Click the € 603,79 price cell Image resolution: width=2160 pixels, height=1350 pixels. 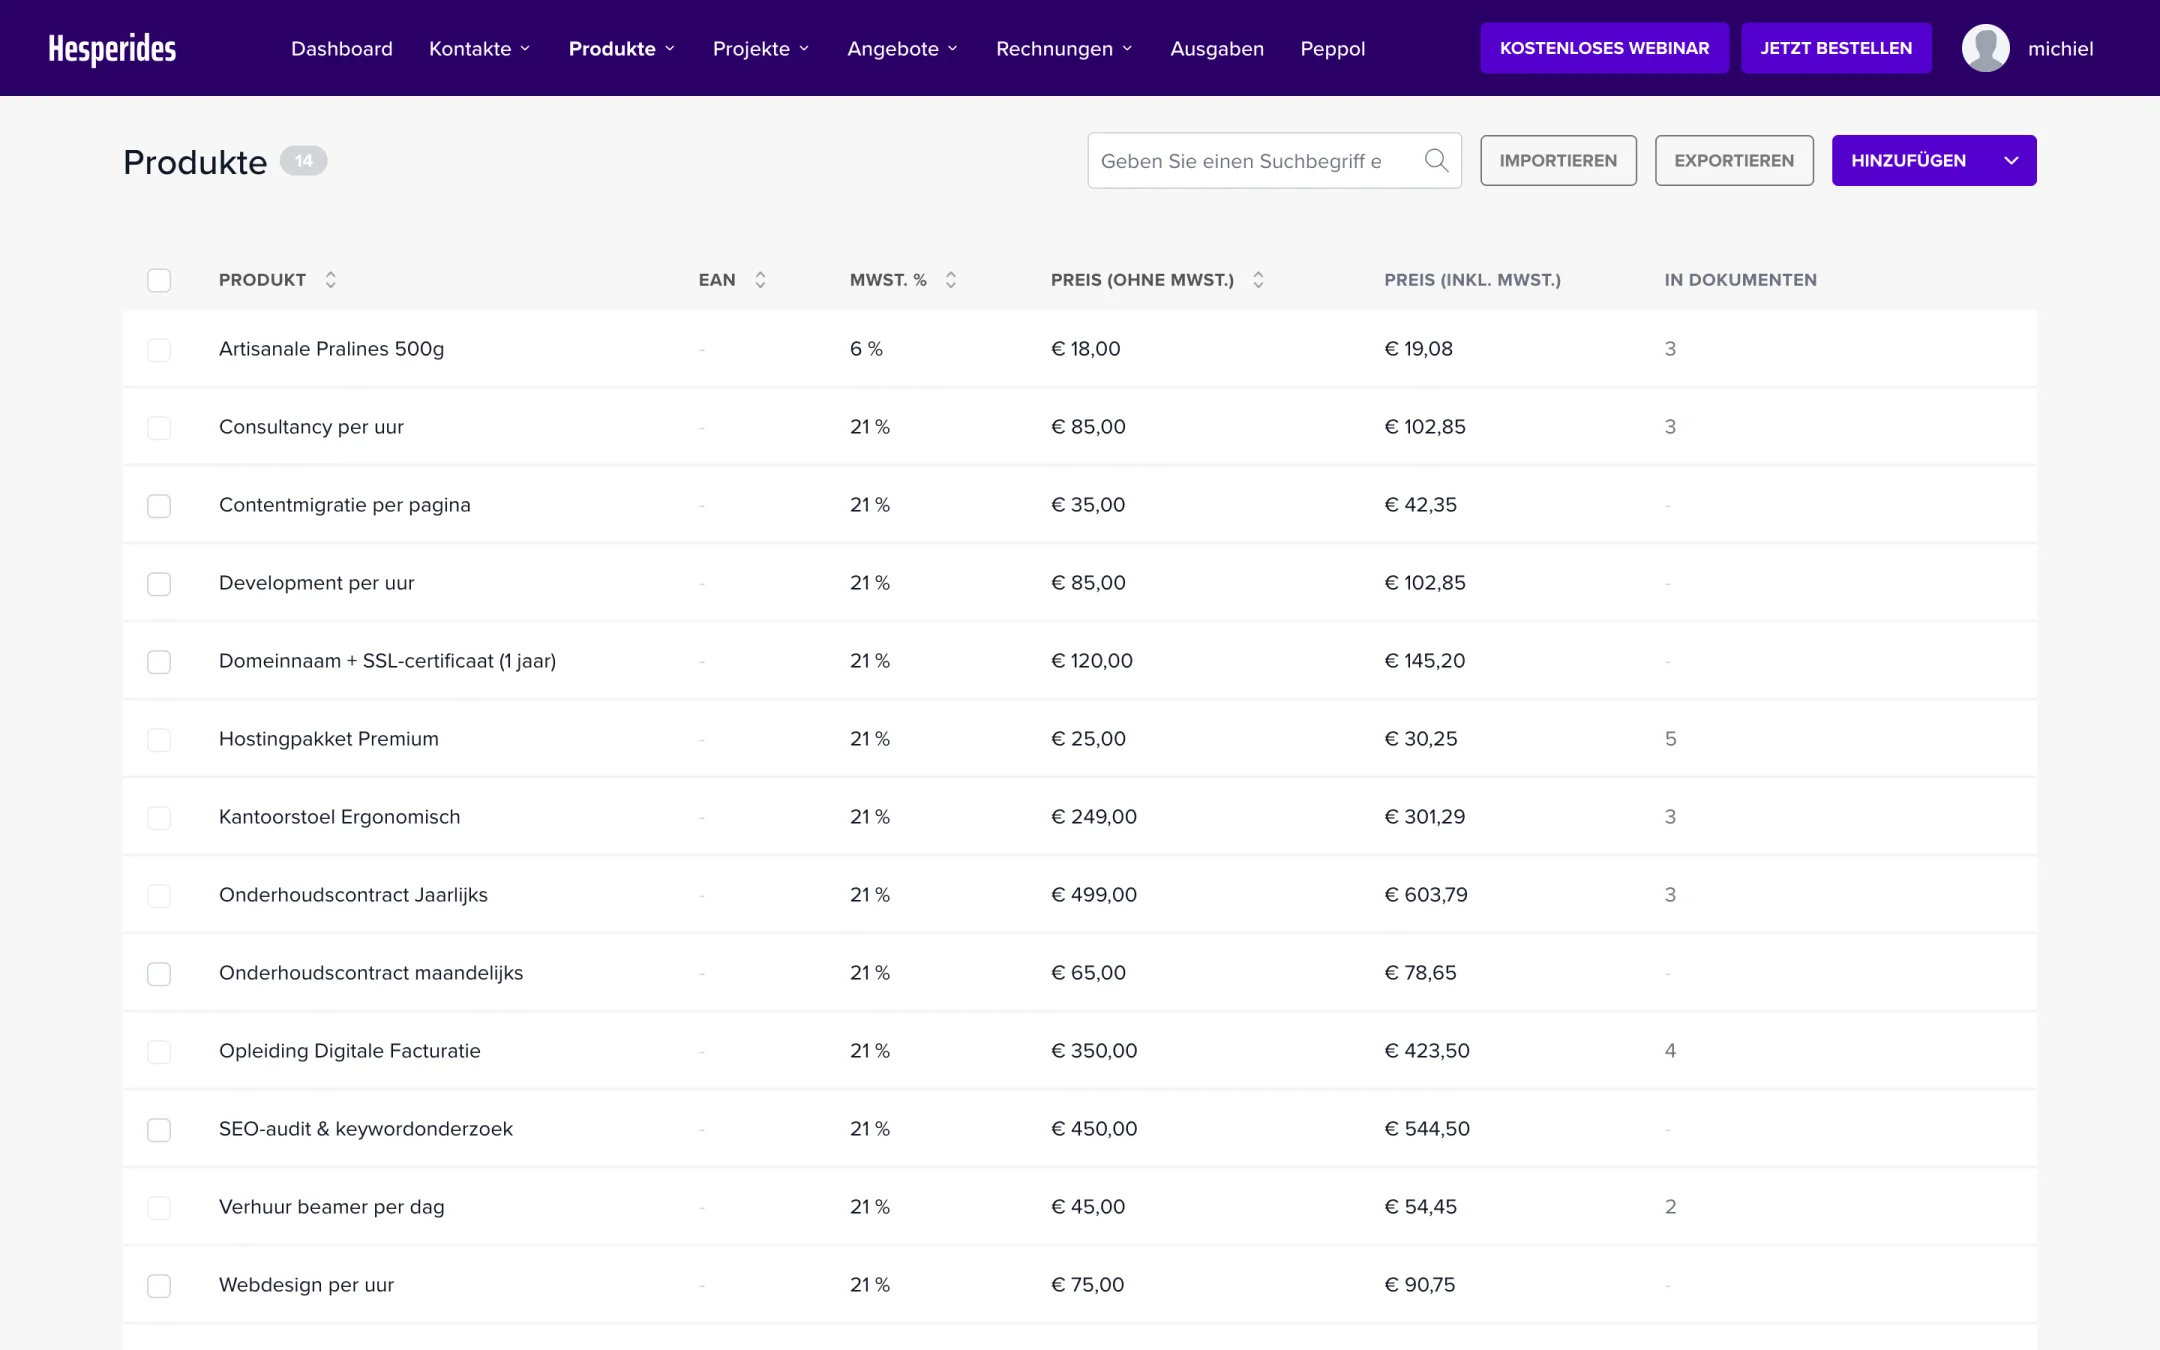coord(1425,895)
